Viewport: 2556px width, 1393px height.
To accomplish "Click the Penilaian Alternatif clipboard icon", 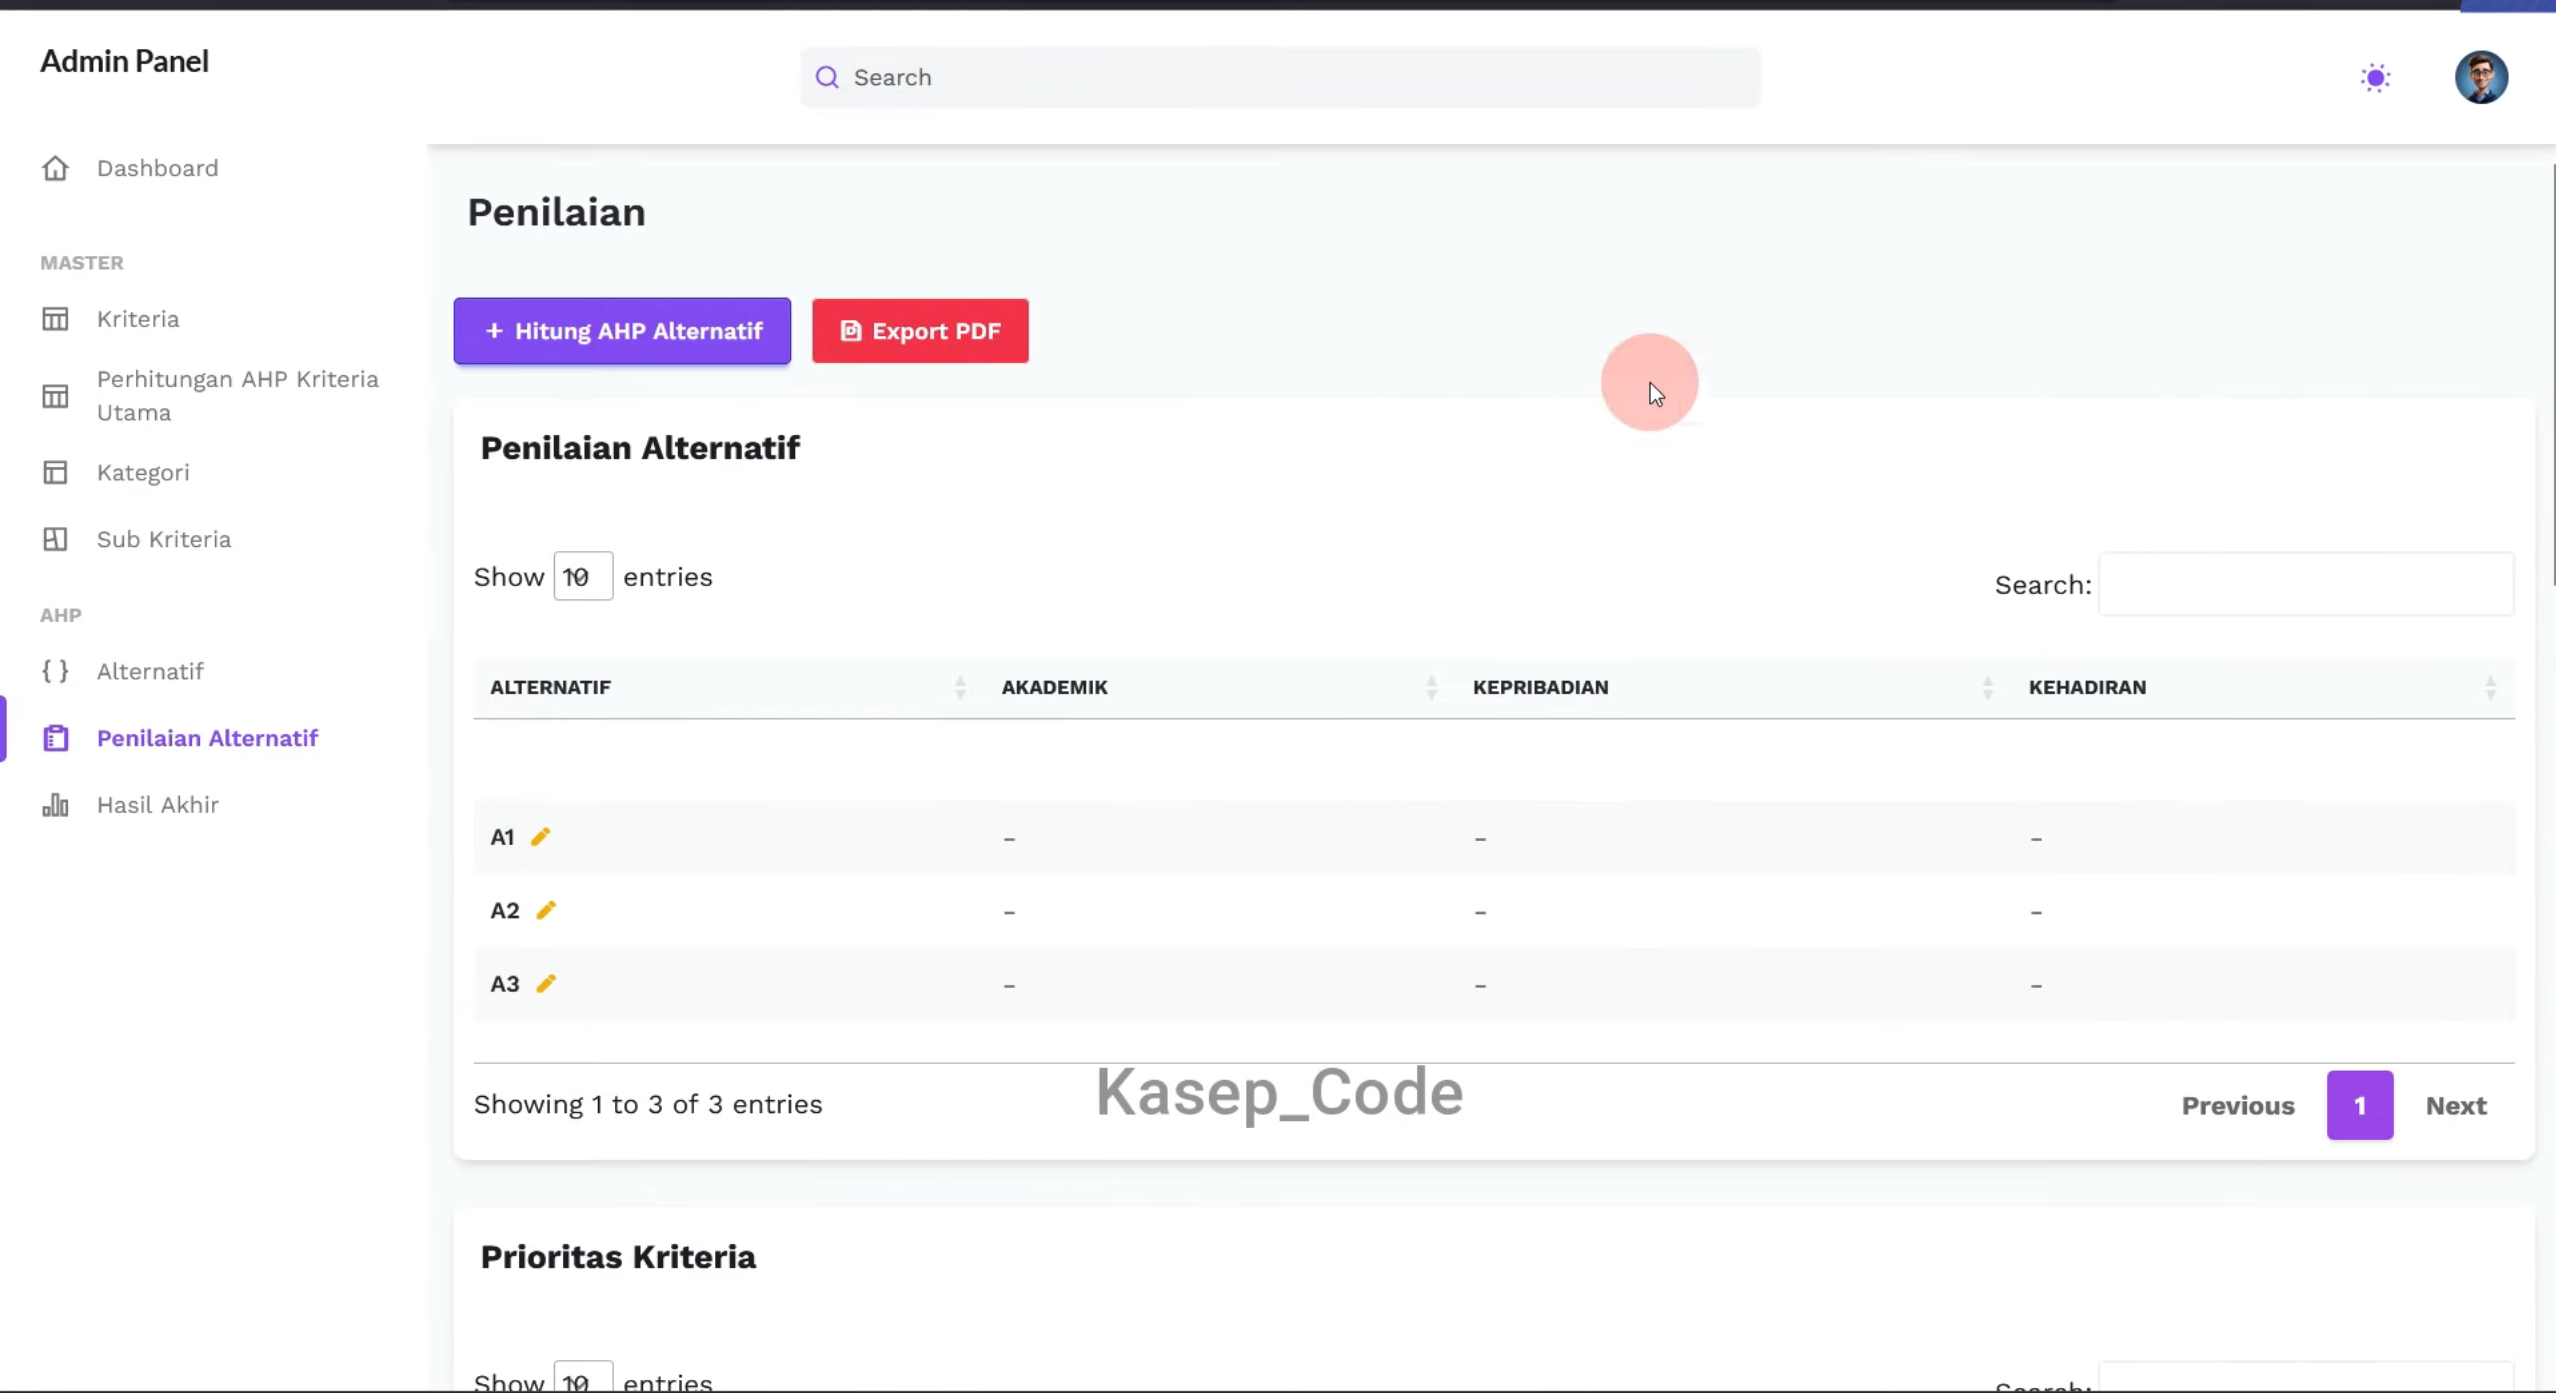I will (x=55, y=738).
